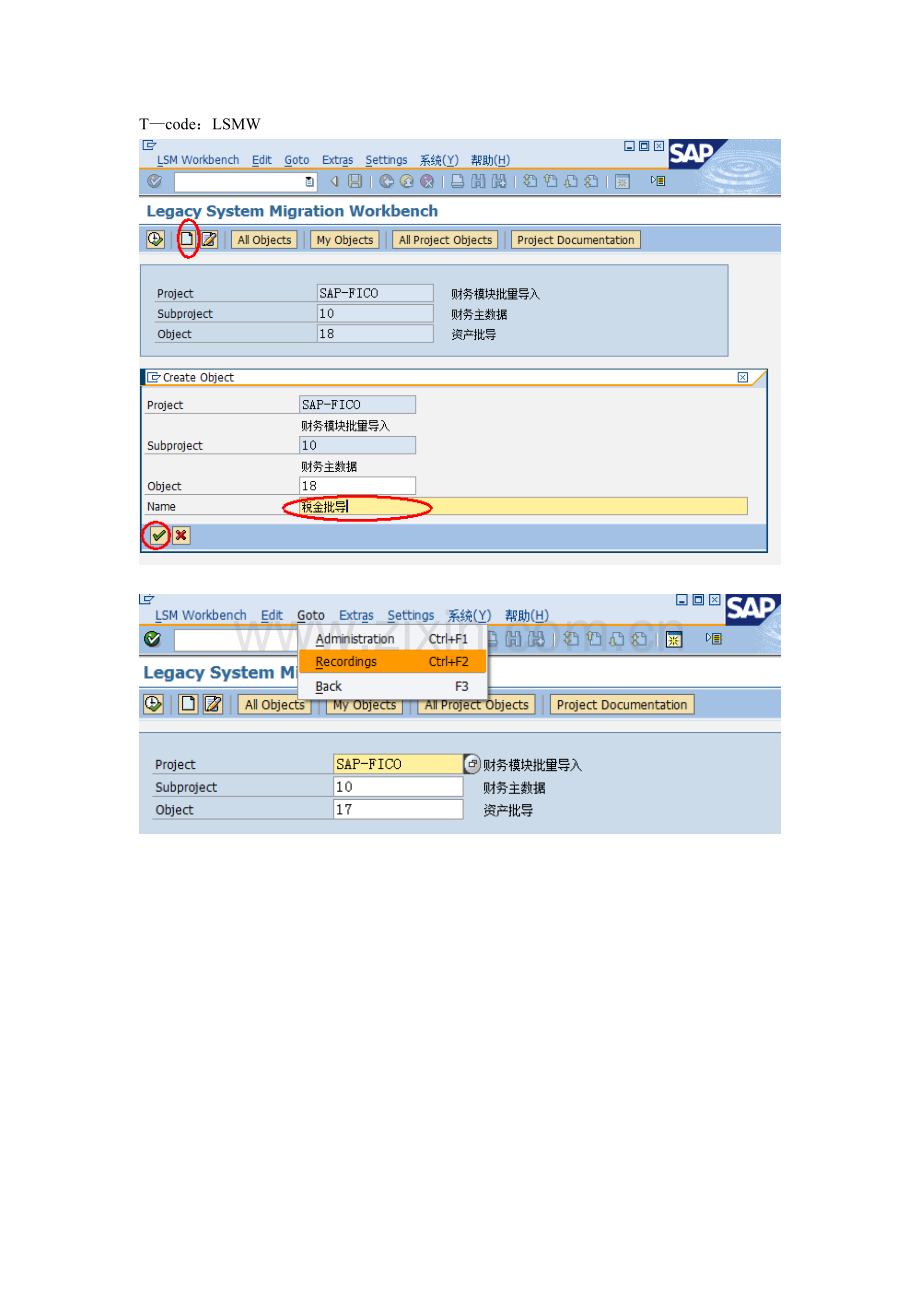
Task: Click Find binoculars icon in window behind Create Object dialog
Action: point(477,181)
